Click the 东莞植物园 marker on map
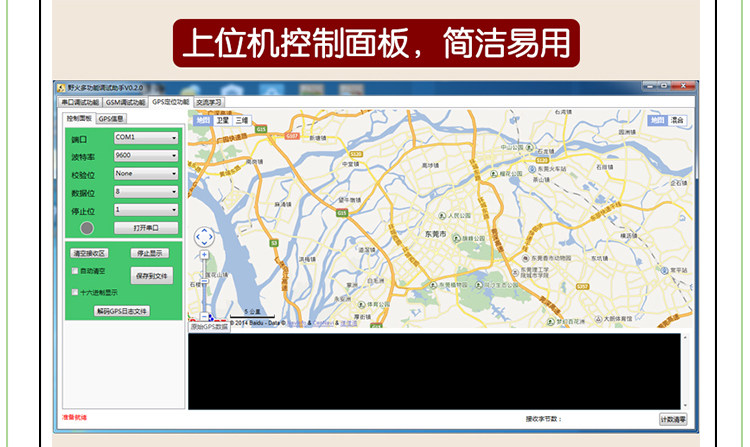 tap(433, 285)
